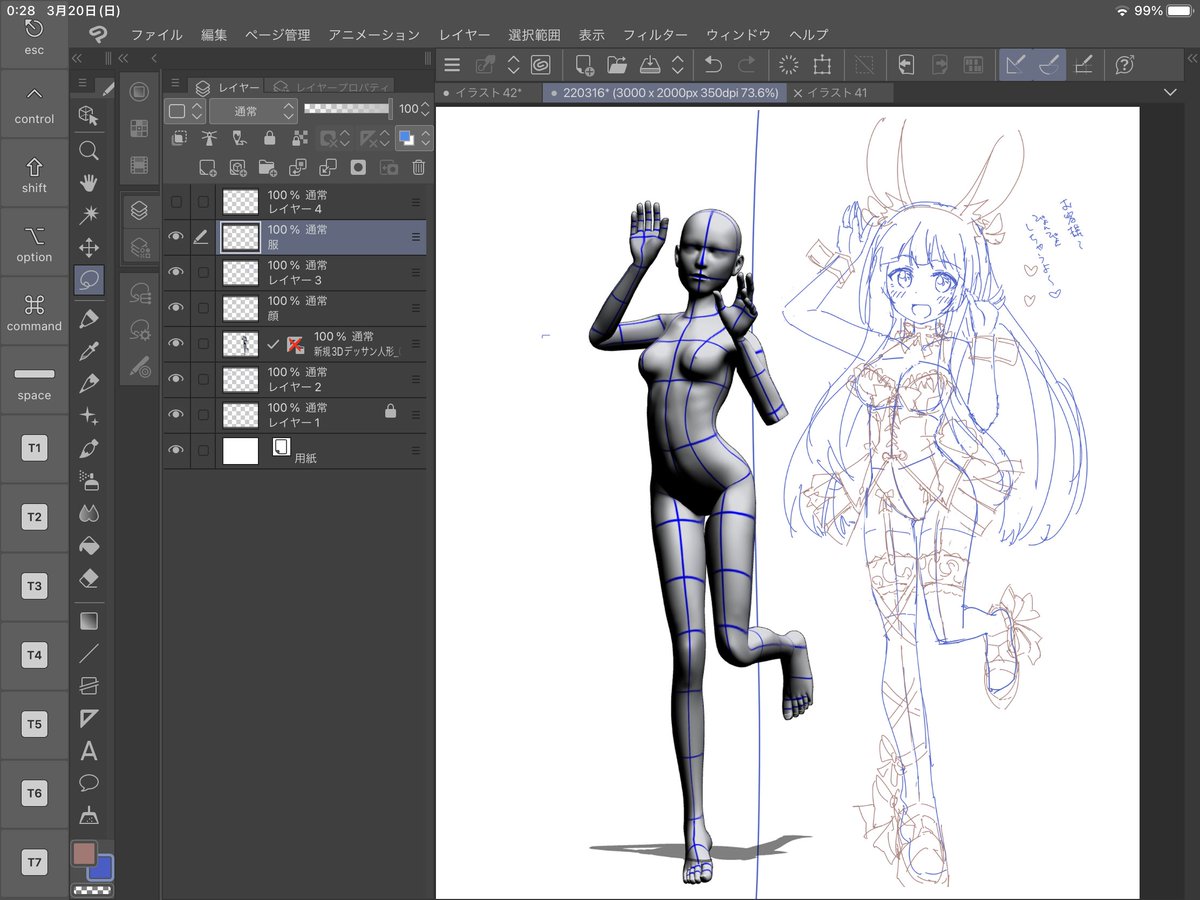Collapse the tool palette dock

pos(76,58)
